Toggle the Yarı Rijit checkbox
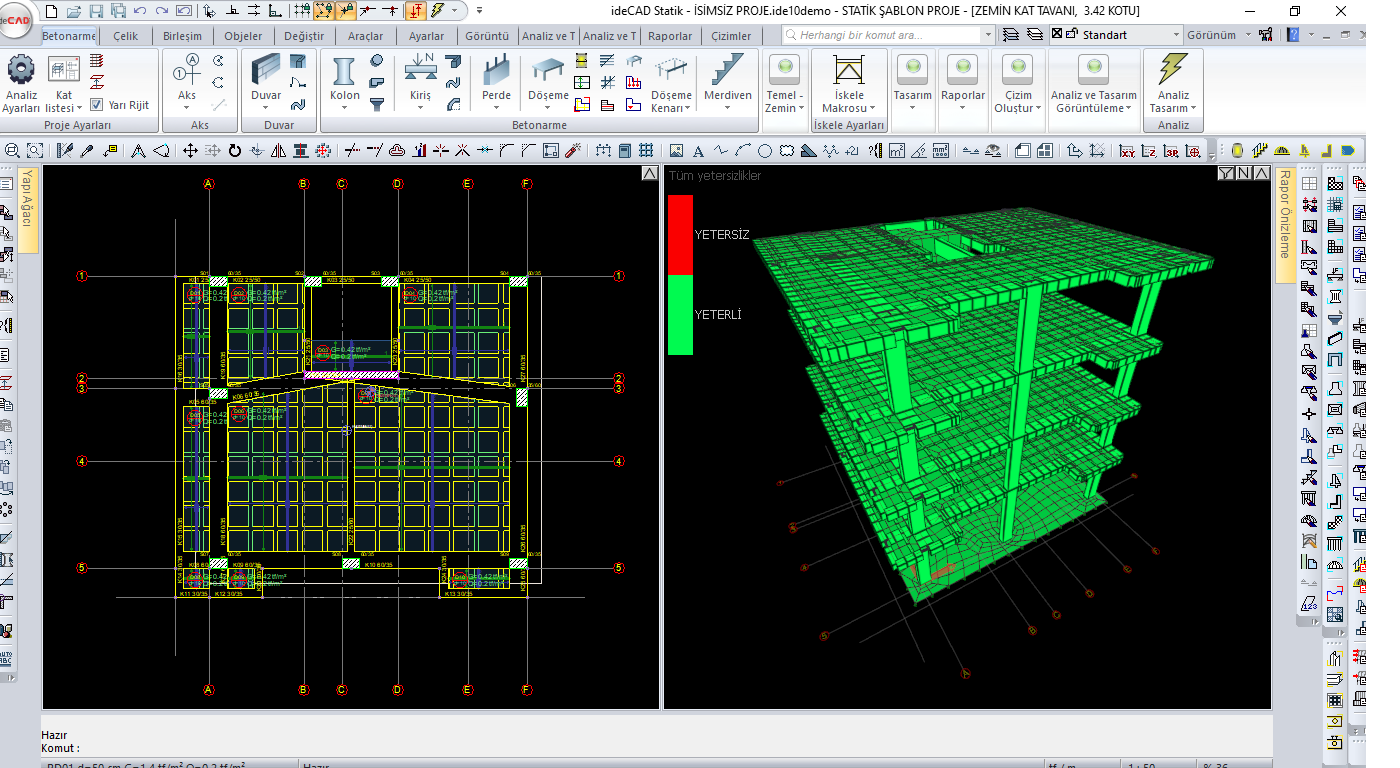1400x768 pixels. pyautogui.click(x=97, y=105)
